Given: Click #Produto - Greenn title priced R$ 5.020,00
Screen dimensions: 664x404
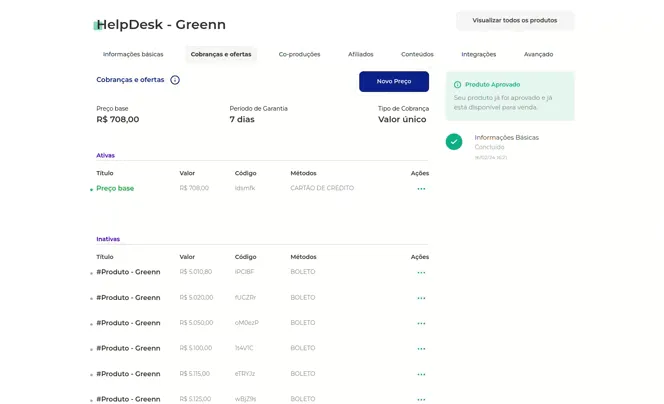Looking at the screenshot, I should click(x=128, y=298).
